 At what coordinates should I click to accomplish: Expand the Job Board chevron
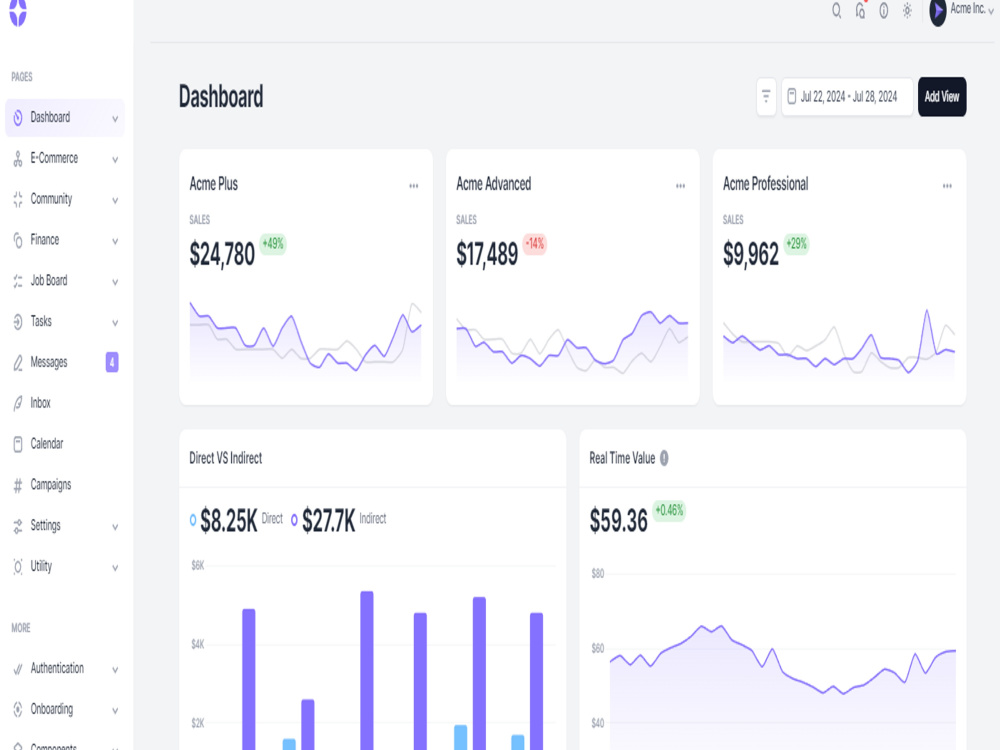tap(115, 282)
